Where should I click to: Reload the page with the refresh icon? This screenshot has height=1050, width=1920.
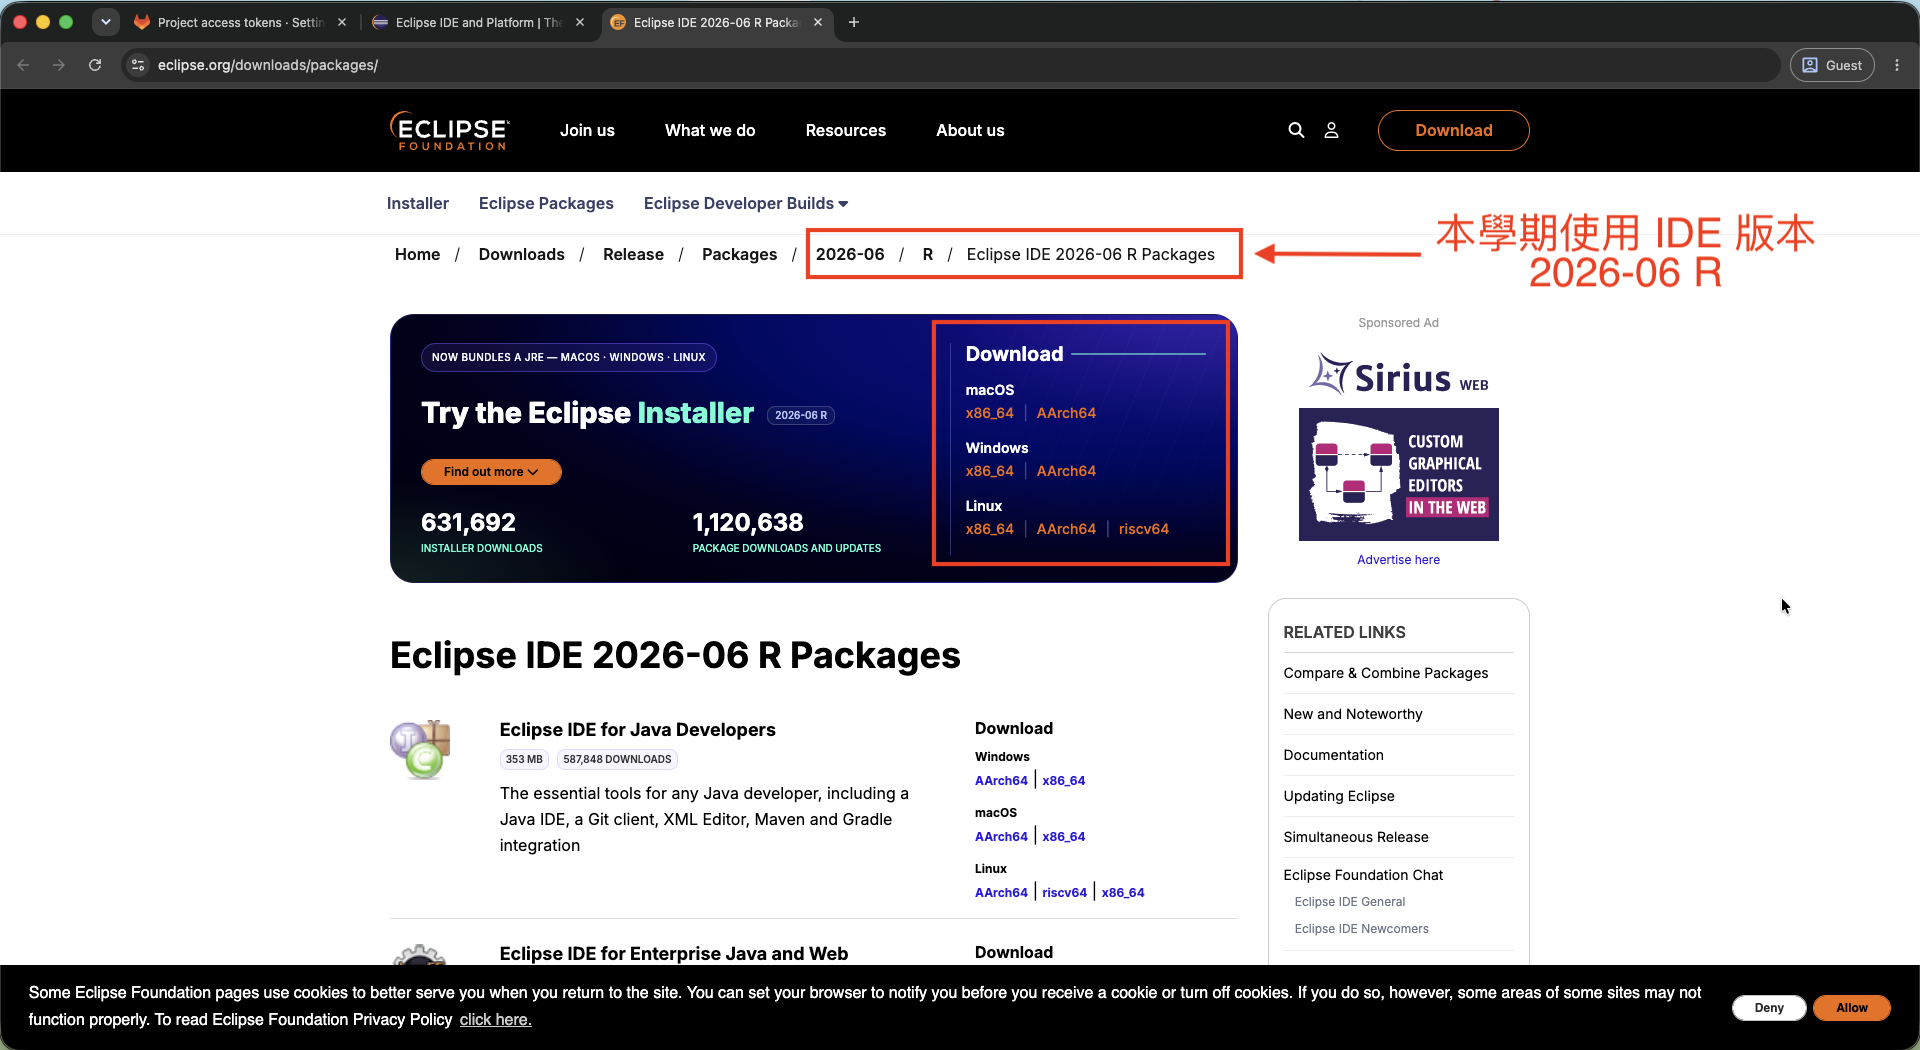coord(95,65)
